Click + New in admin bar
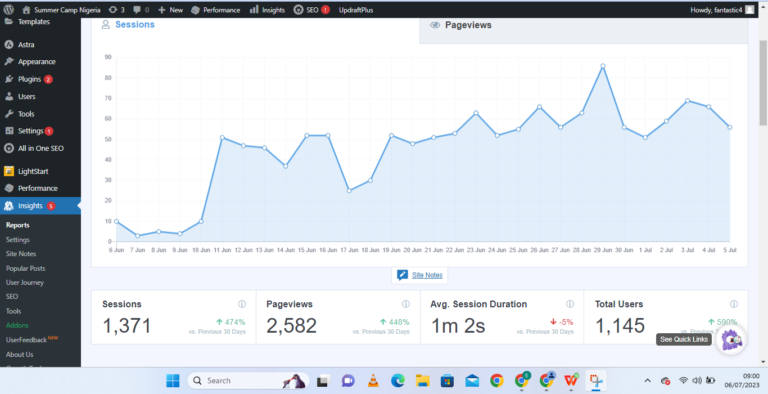The height and width of the screenshot is (394, 768). [170, 10]
